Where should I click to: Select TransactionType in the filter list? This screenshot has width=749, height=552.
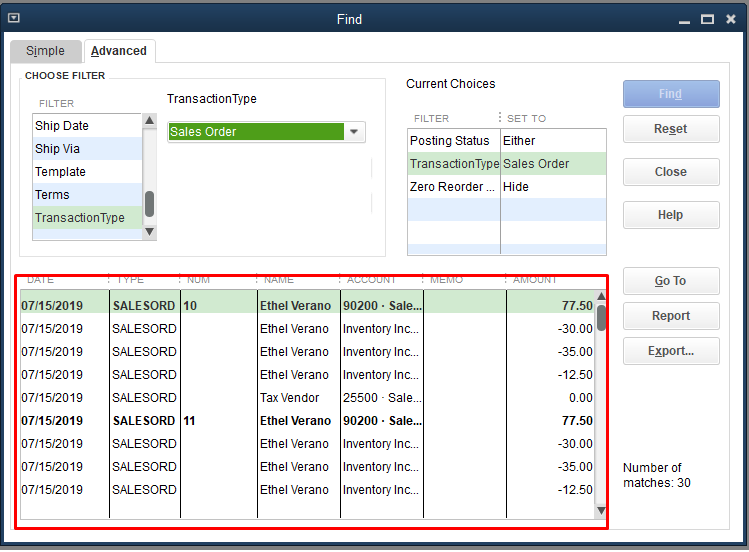(87, 217)
